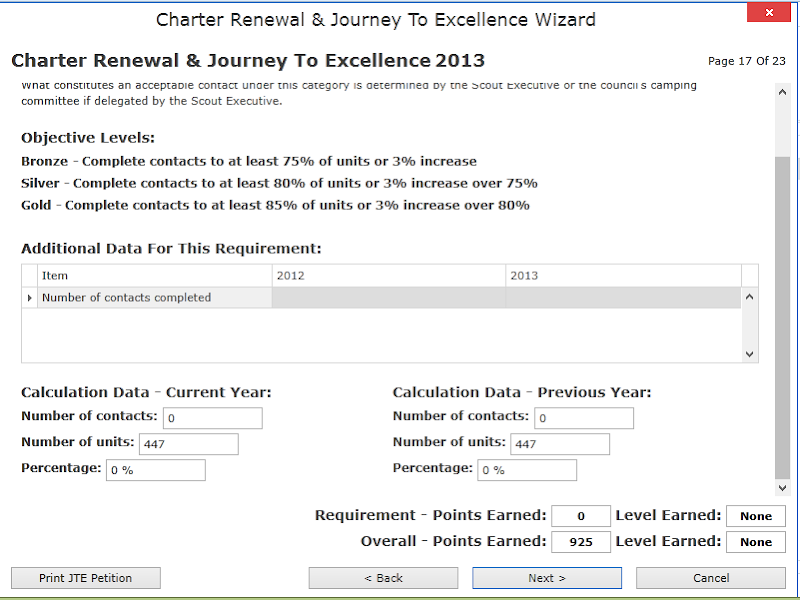The image size is (800, 600).
Task: Click Current Year Number of contacts field
Action: [x=213, y=418]
